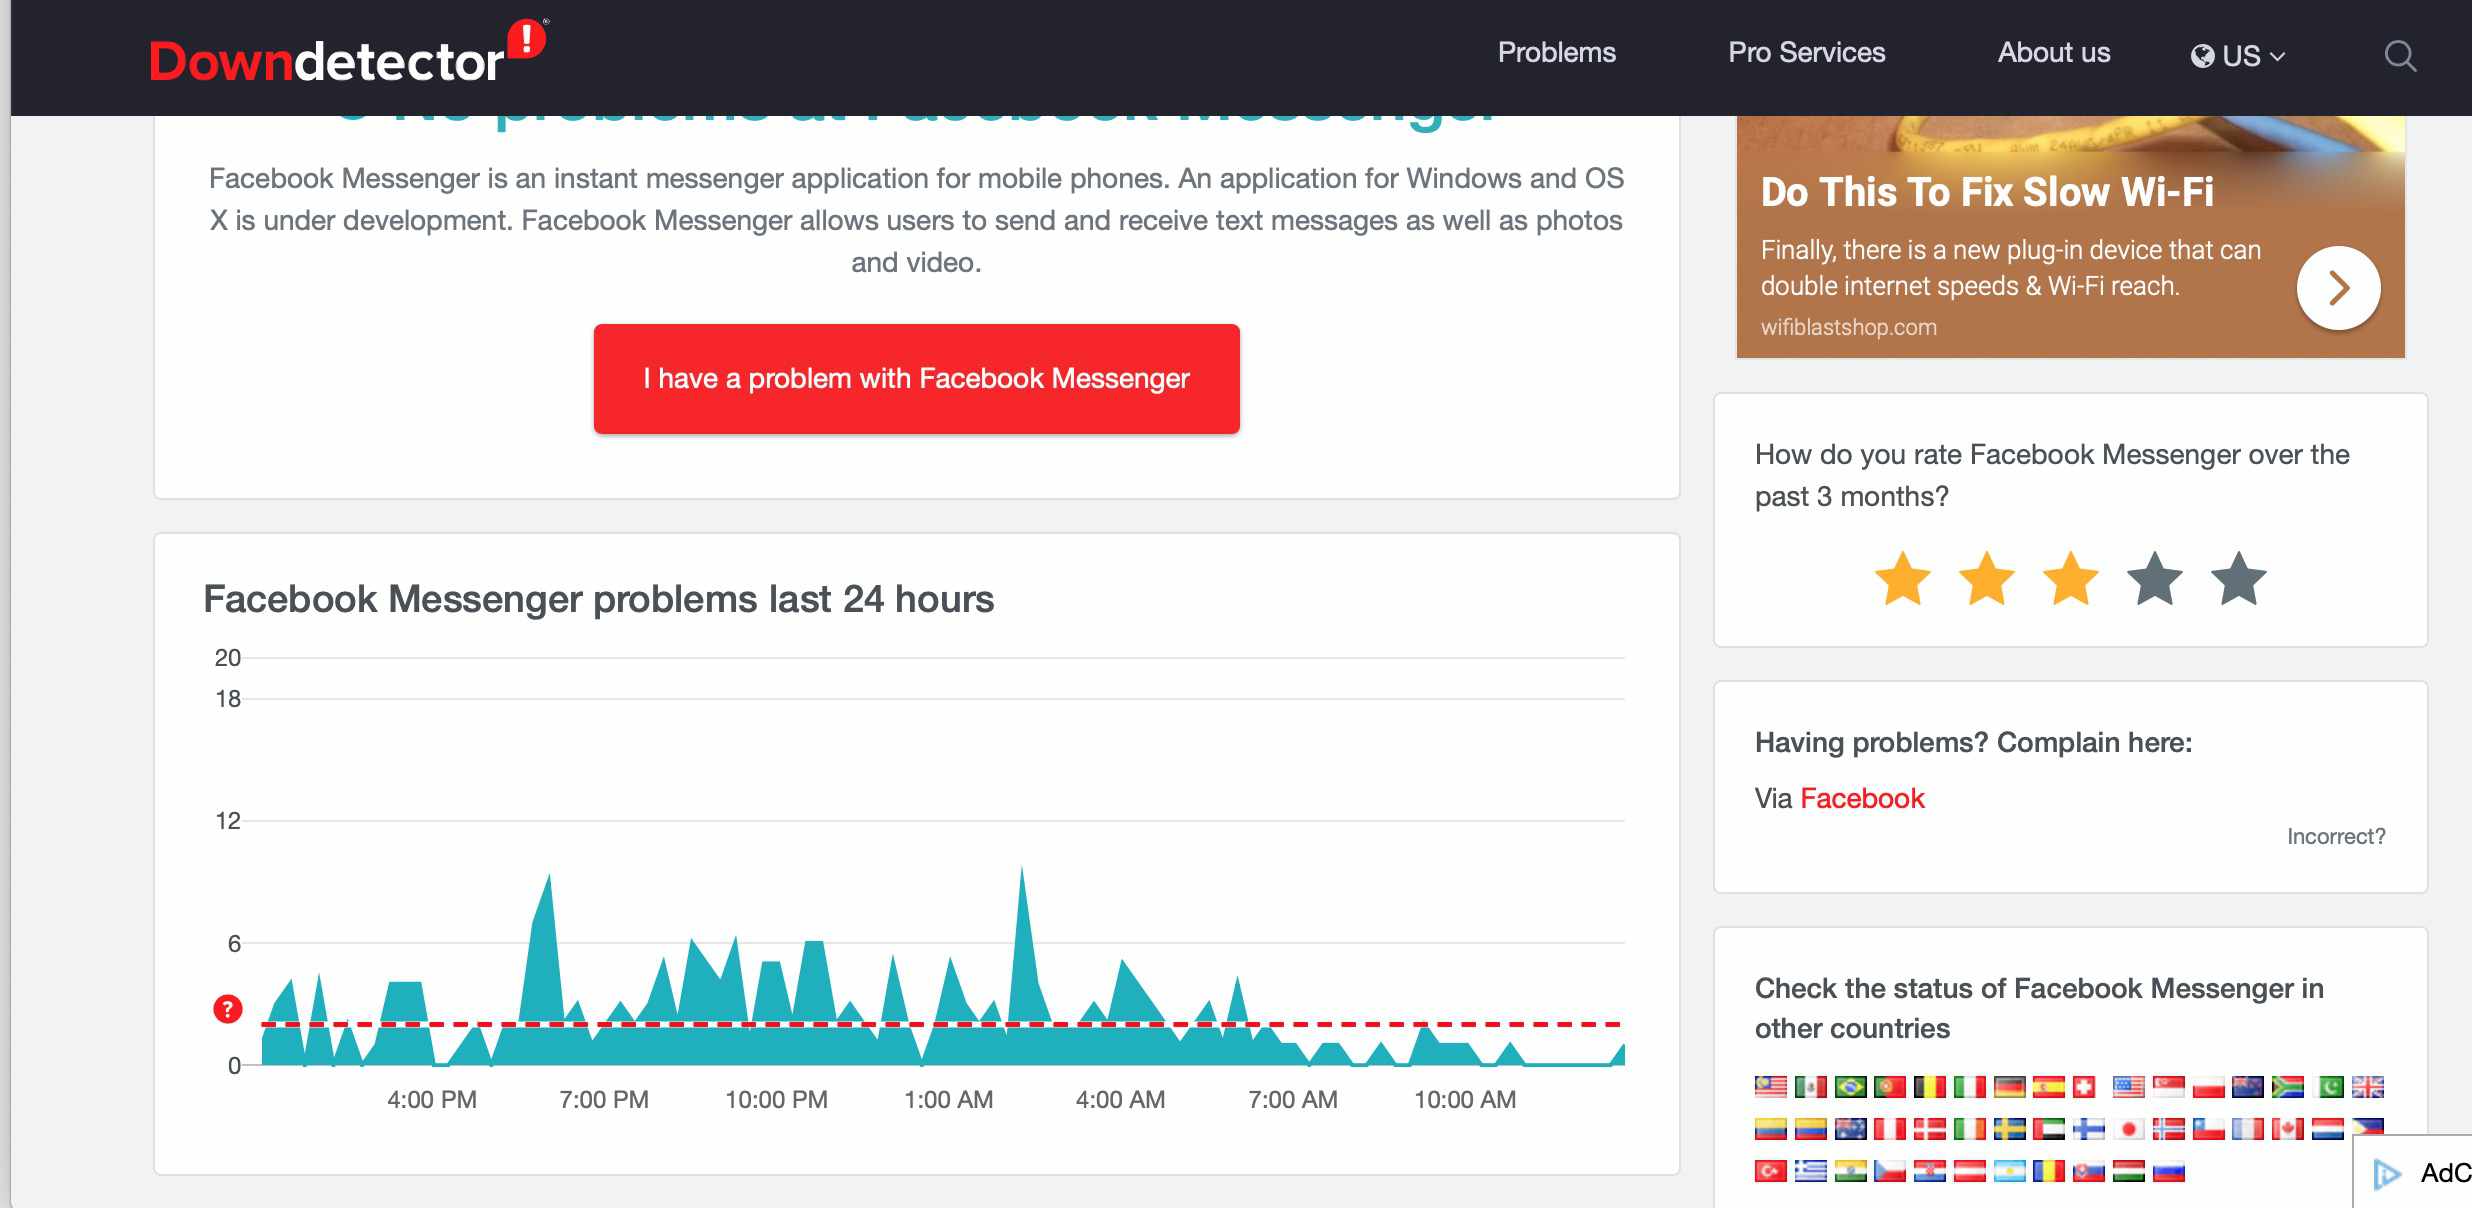The height and width of the screenshot is (1208, 2472).
Task: Click the Problems menu item
Action: click(1556, 54)
